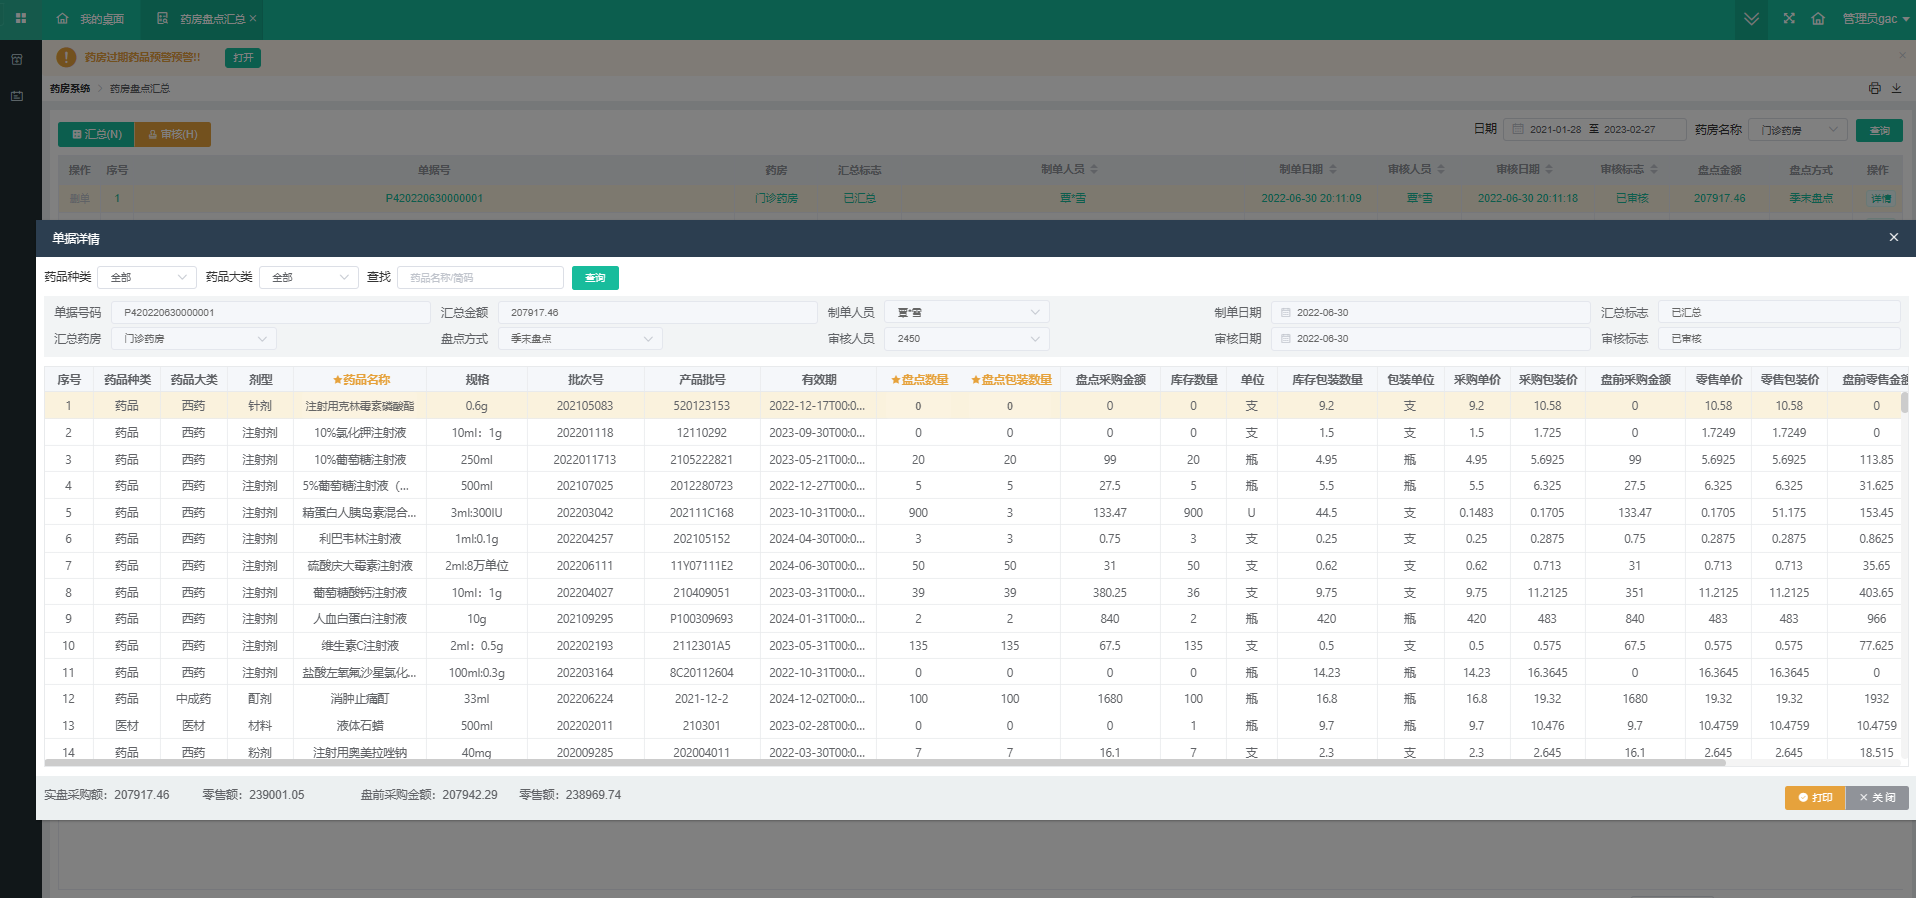This screenshot has width=1916, height=898.
Task: Click the 盘点数量 column header
Action: (919, 380)
